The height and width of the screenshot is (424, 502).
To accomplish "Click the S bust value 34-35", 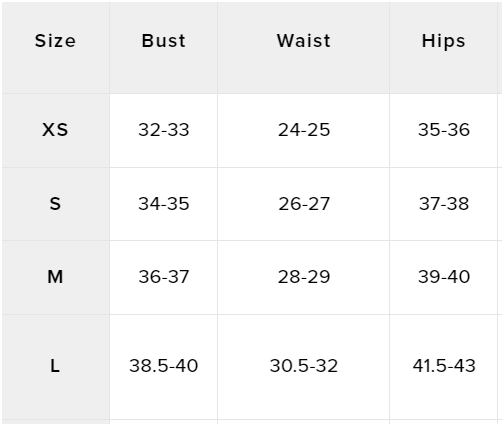I will (164, 204).
